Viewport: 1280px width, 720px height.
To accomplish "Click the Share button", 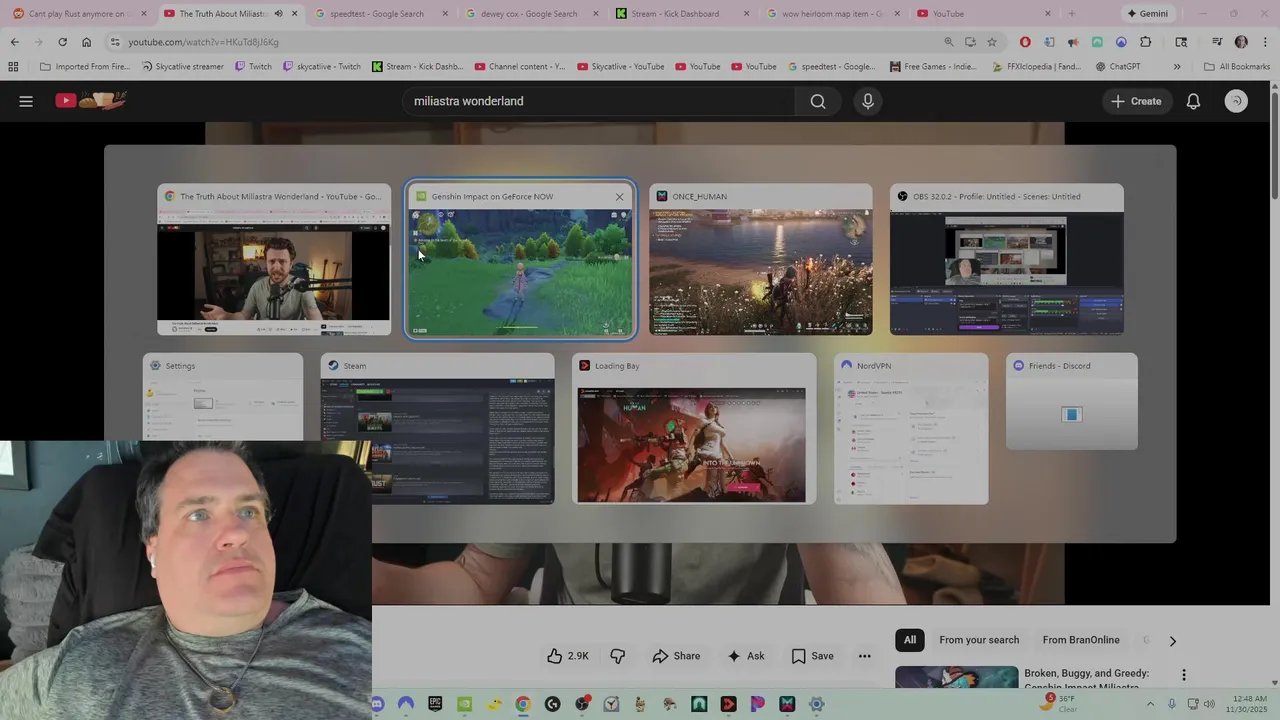I will click(676, 656).
